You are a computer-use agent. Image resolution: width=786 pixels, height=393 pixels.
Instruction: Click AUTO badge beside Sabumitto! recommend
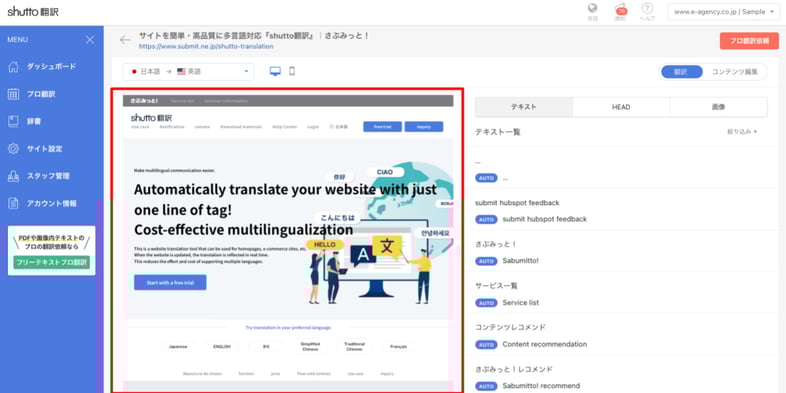486,386
